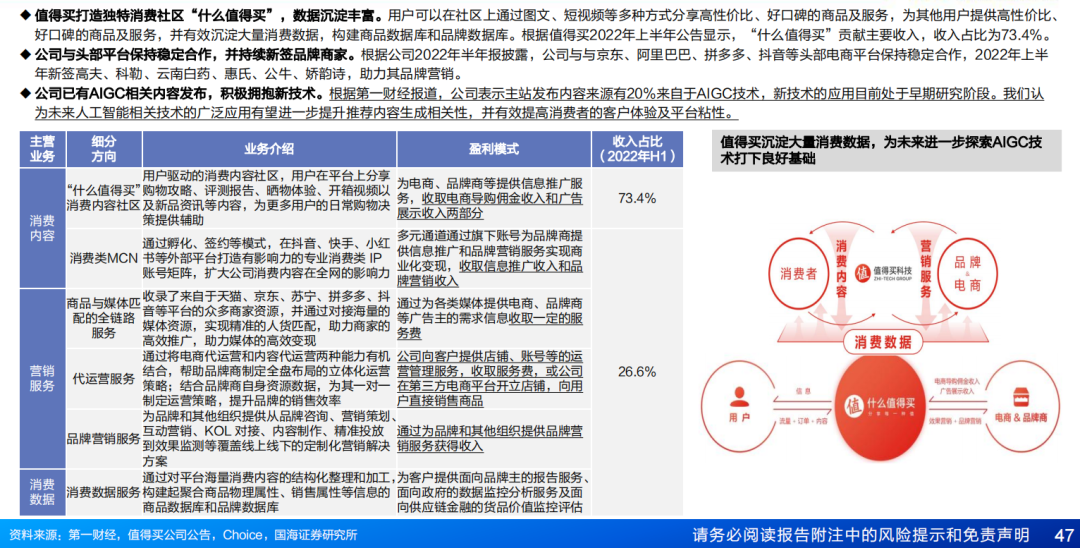Click the 营销服务 arrow label in diagram
The image size is (1080, 548).
926,268
